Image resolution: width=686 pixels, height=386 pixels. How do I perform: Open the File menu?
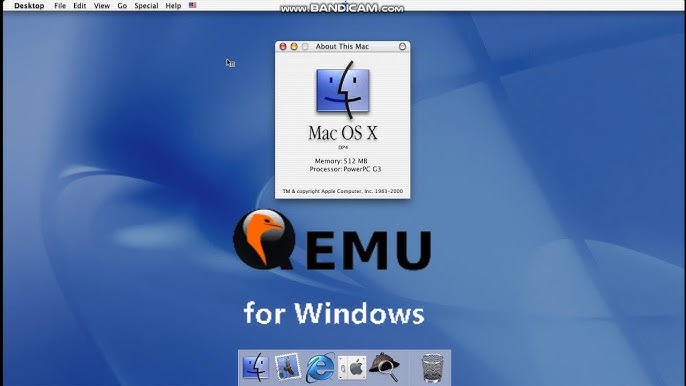click(60, 6)
